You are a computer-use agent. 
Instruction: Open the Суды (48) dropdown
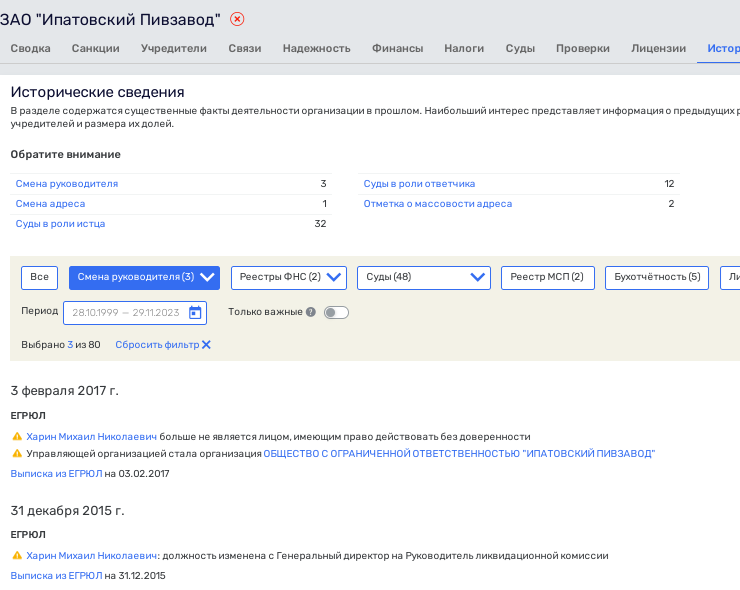tap(424, 278)
